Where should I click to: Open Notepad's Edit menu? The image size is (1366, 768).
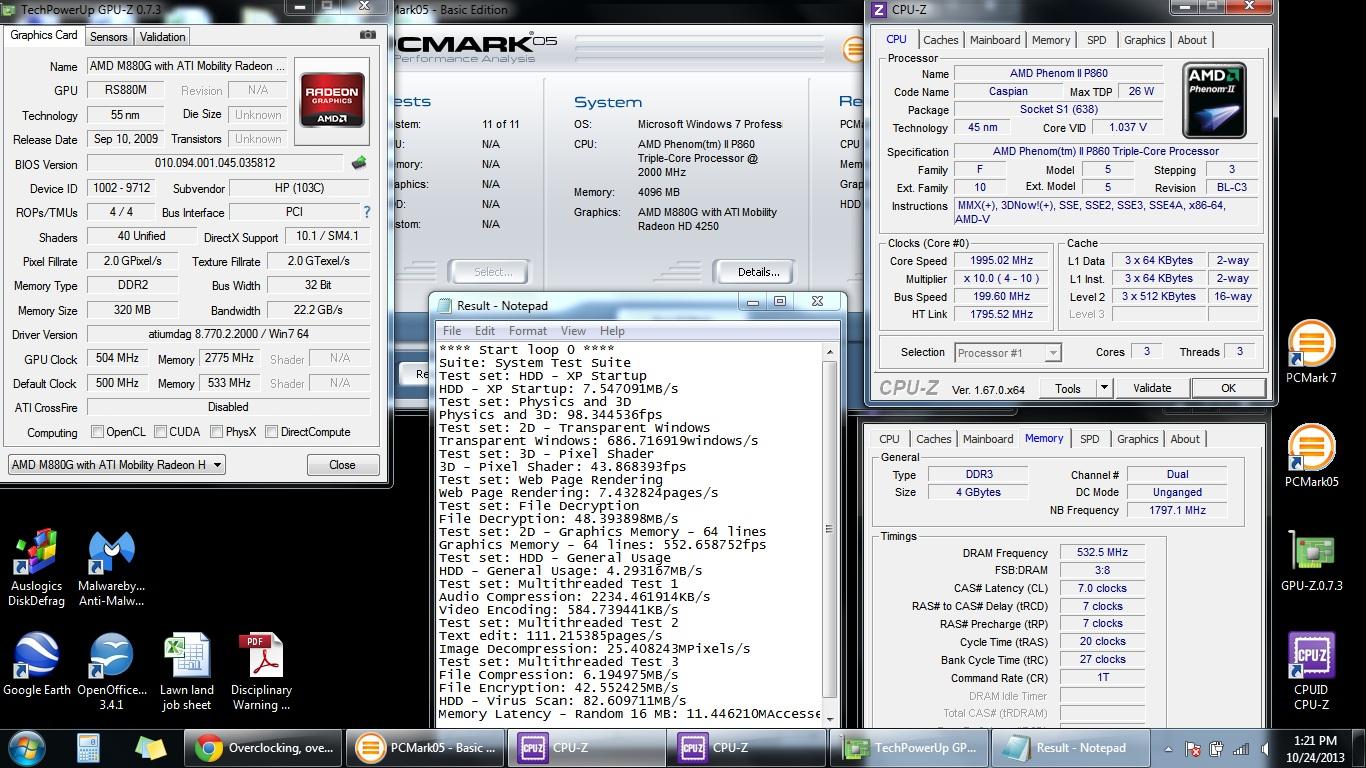click(485, 331)
